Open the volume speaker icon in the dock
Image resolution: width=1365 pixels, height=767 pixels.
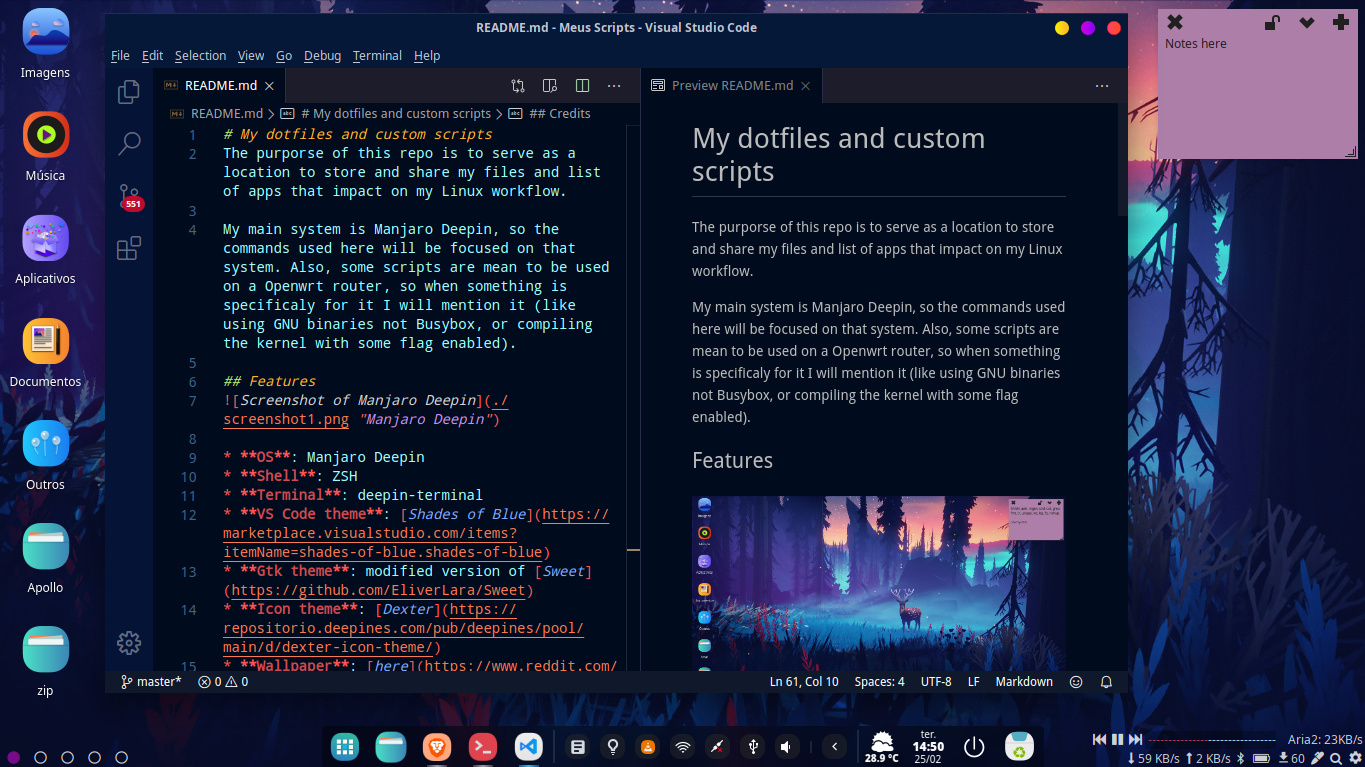coord(786,746)
